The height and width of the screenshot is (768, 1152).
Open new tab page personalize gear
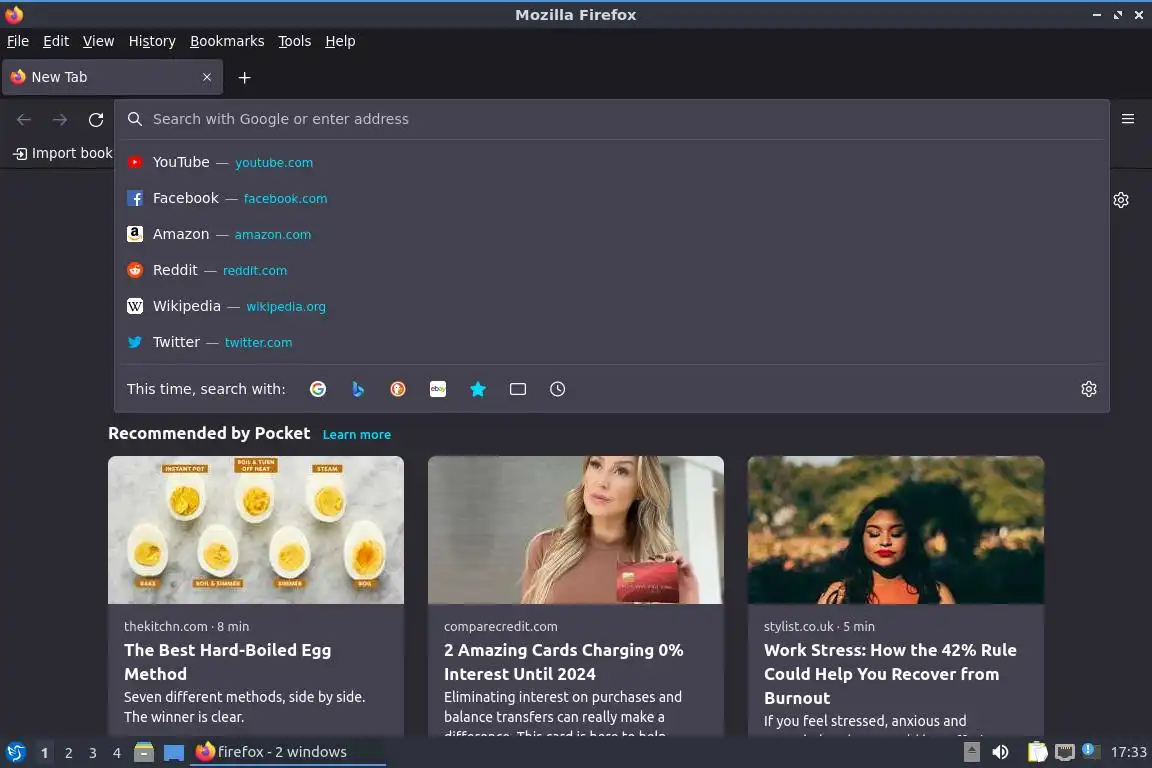[x=1120, y=200]
